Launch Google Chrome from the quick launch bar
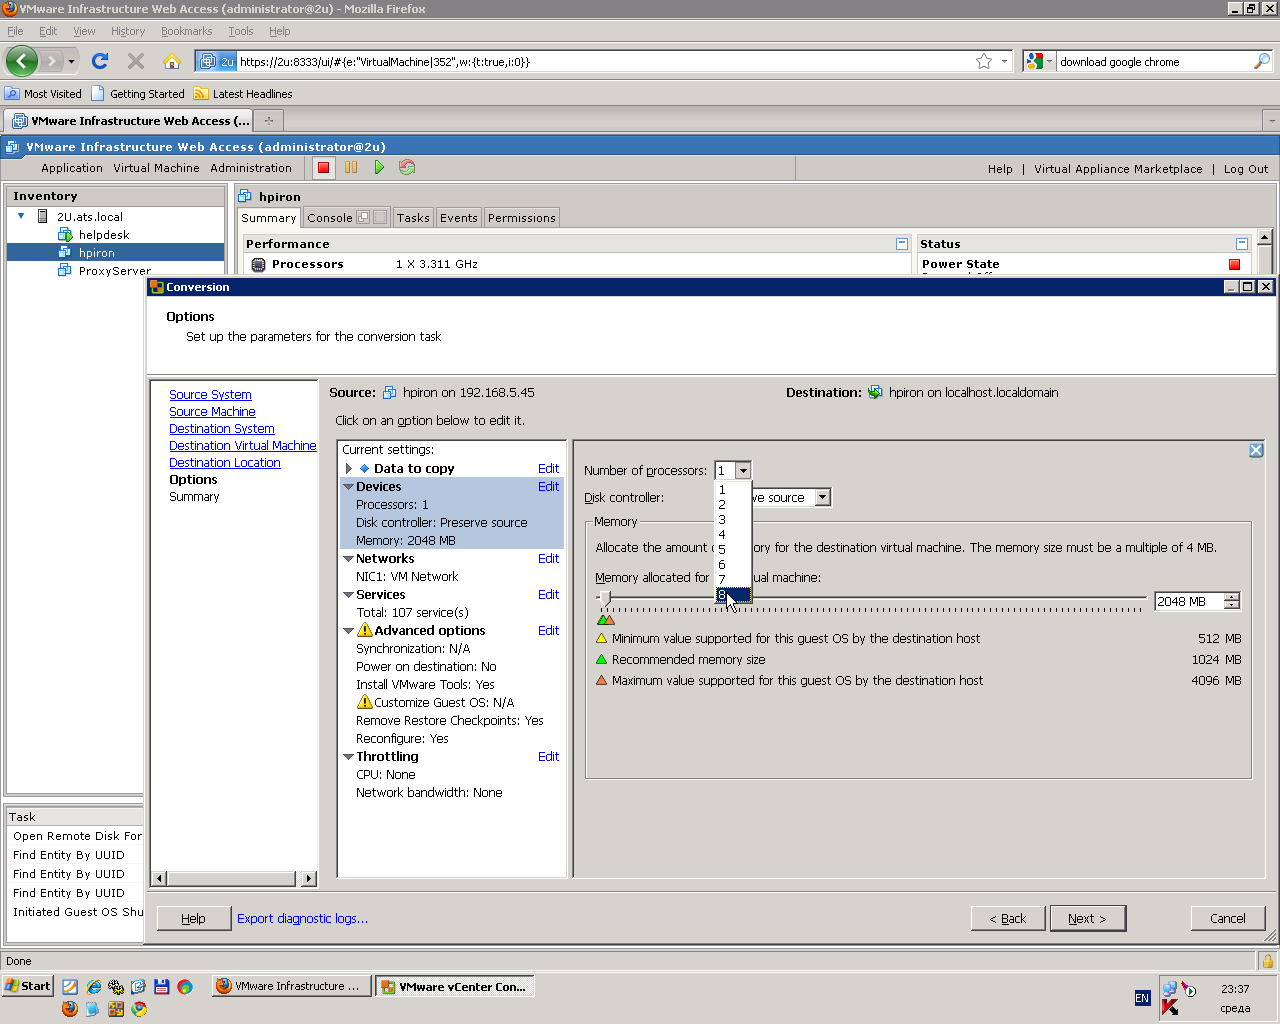 point(139,1009)
